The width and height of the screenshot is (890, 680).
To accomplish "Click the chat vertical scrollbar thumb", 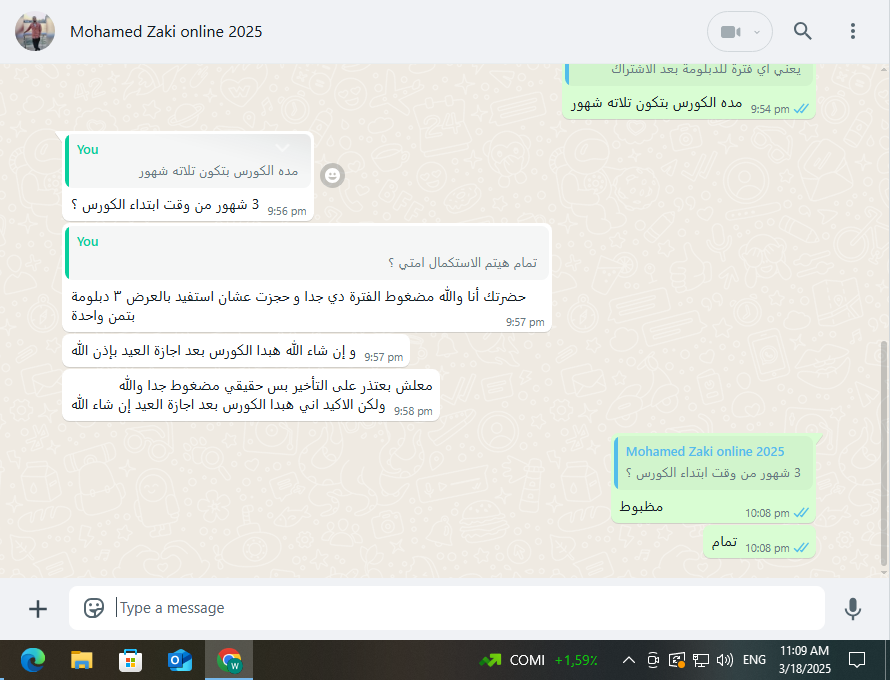I will [884, 453].
